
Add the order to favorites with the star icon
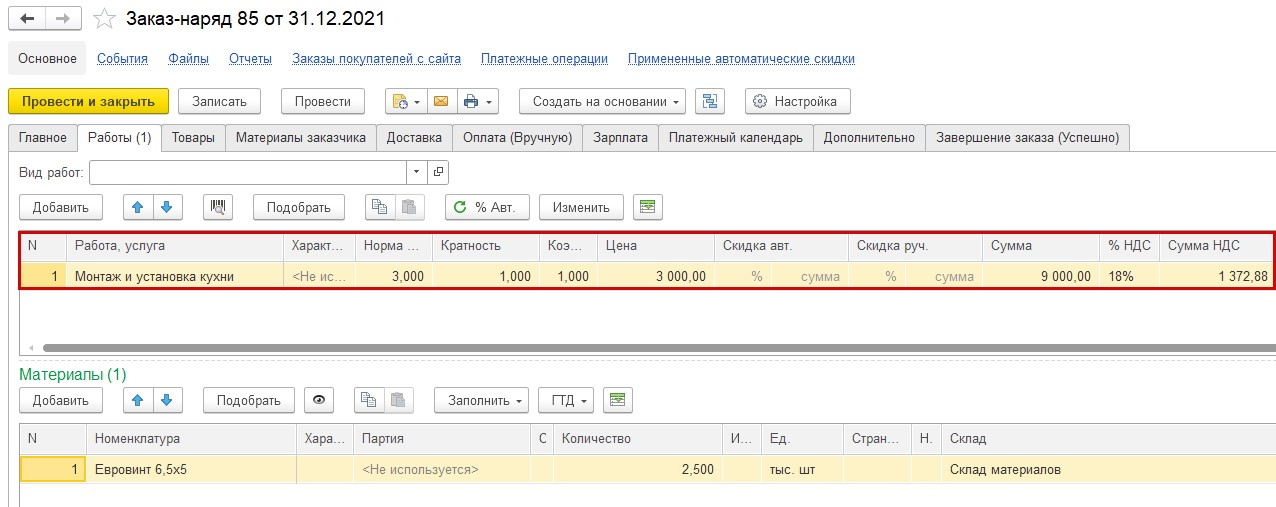(x=103, y=19)
